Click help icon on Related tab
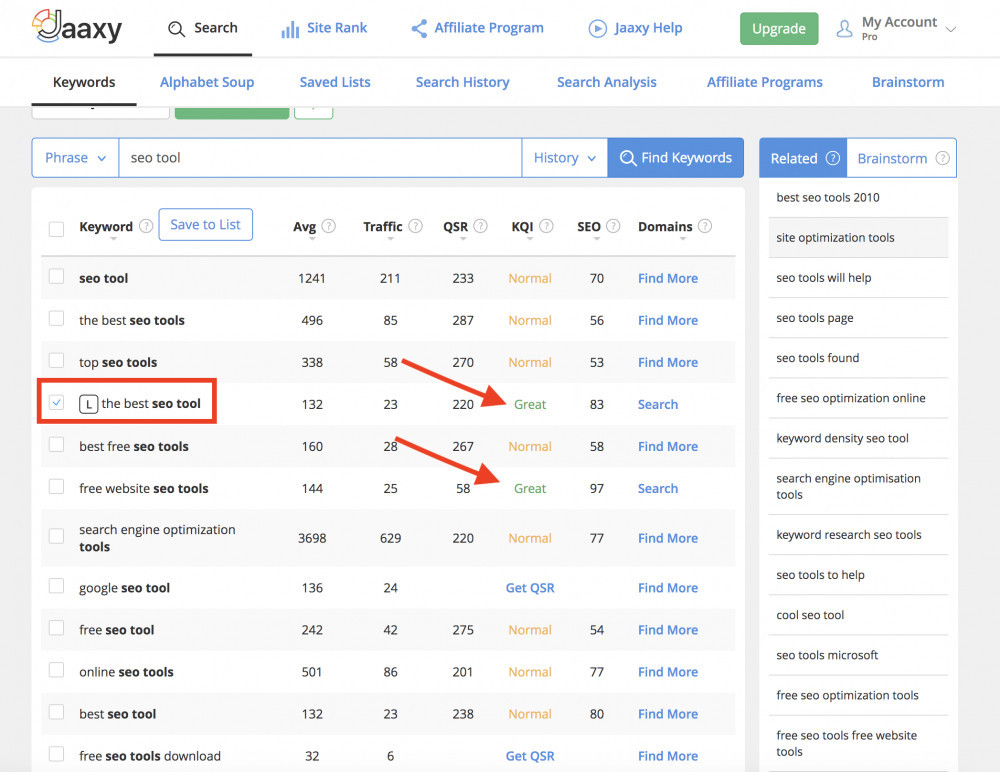 click(x=833, y=158)
